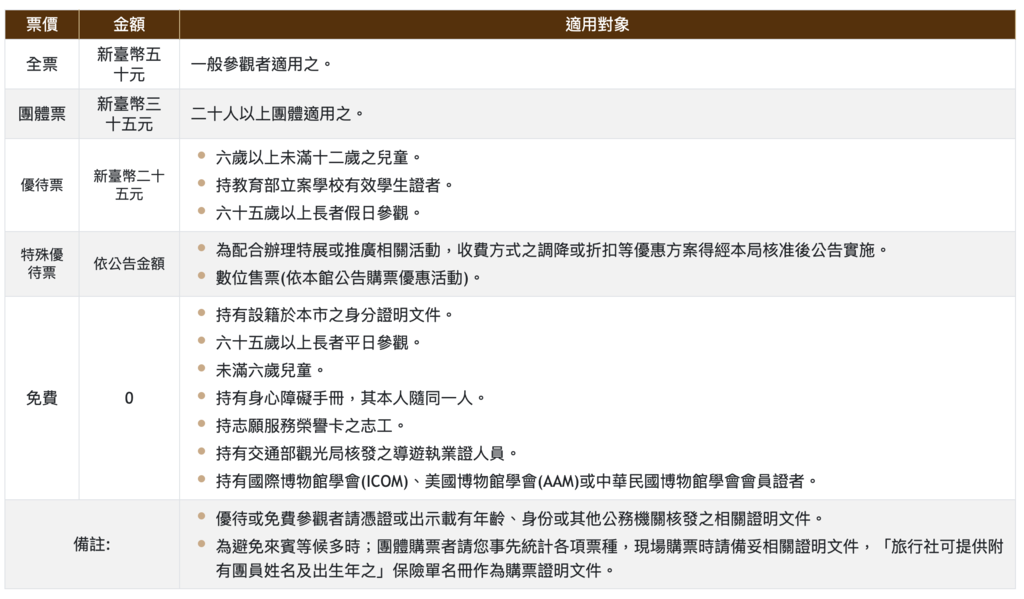
Task: Select the 特殊優待票 ticket type cell
Action: 42,263
